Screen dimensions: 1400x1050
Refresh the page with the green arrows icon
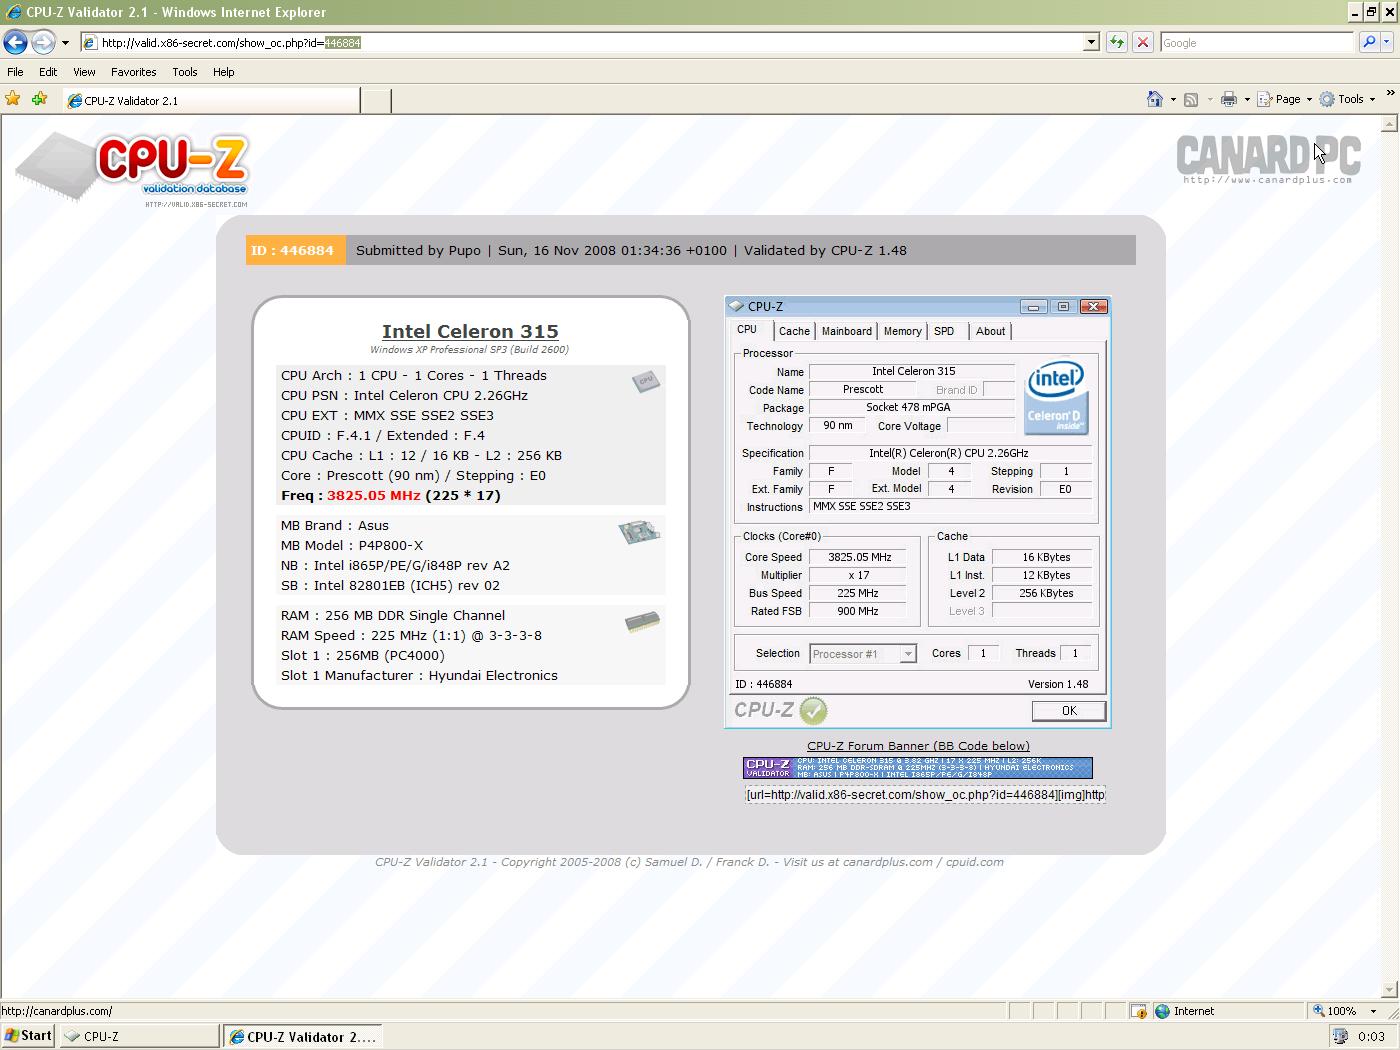click(x=1116, y=43)
